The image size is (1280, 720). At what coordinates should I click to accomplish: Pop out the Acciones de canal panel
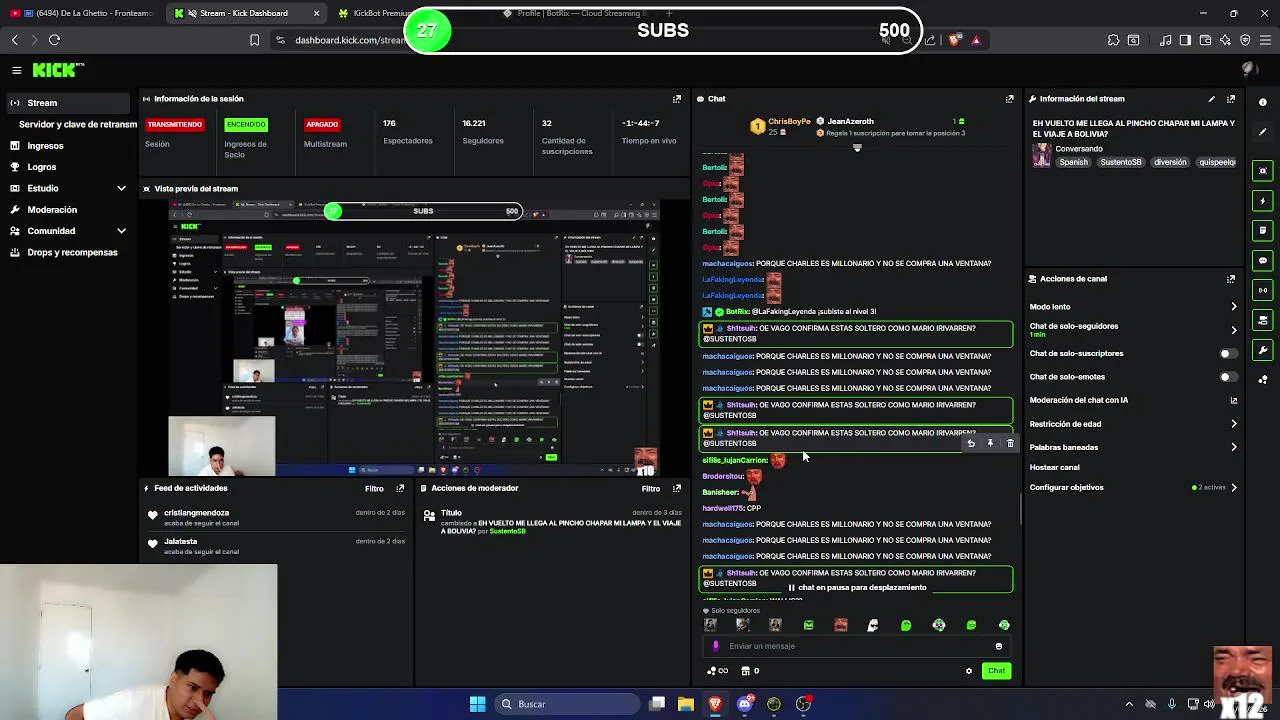[1231, 279]
